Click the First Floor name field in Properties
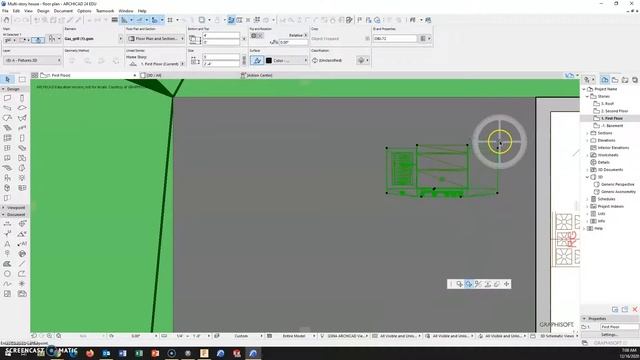 point(619,327)
